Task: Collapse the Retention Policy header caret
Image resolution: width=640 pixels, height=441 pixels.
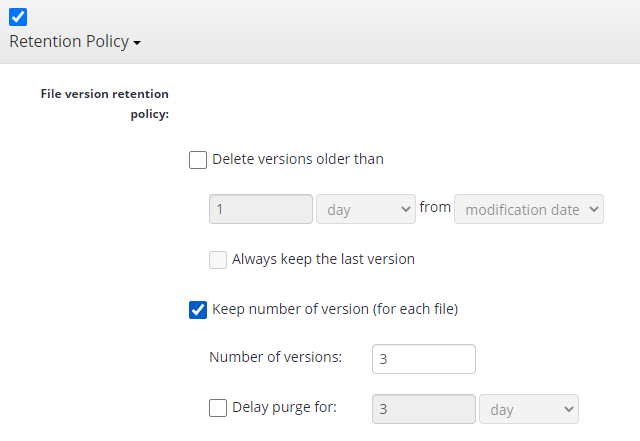Action: tap(137, 43)
